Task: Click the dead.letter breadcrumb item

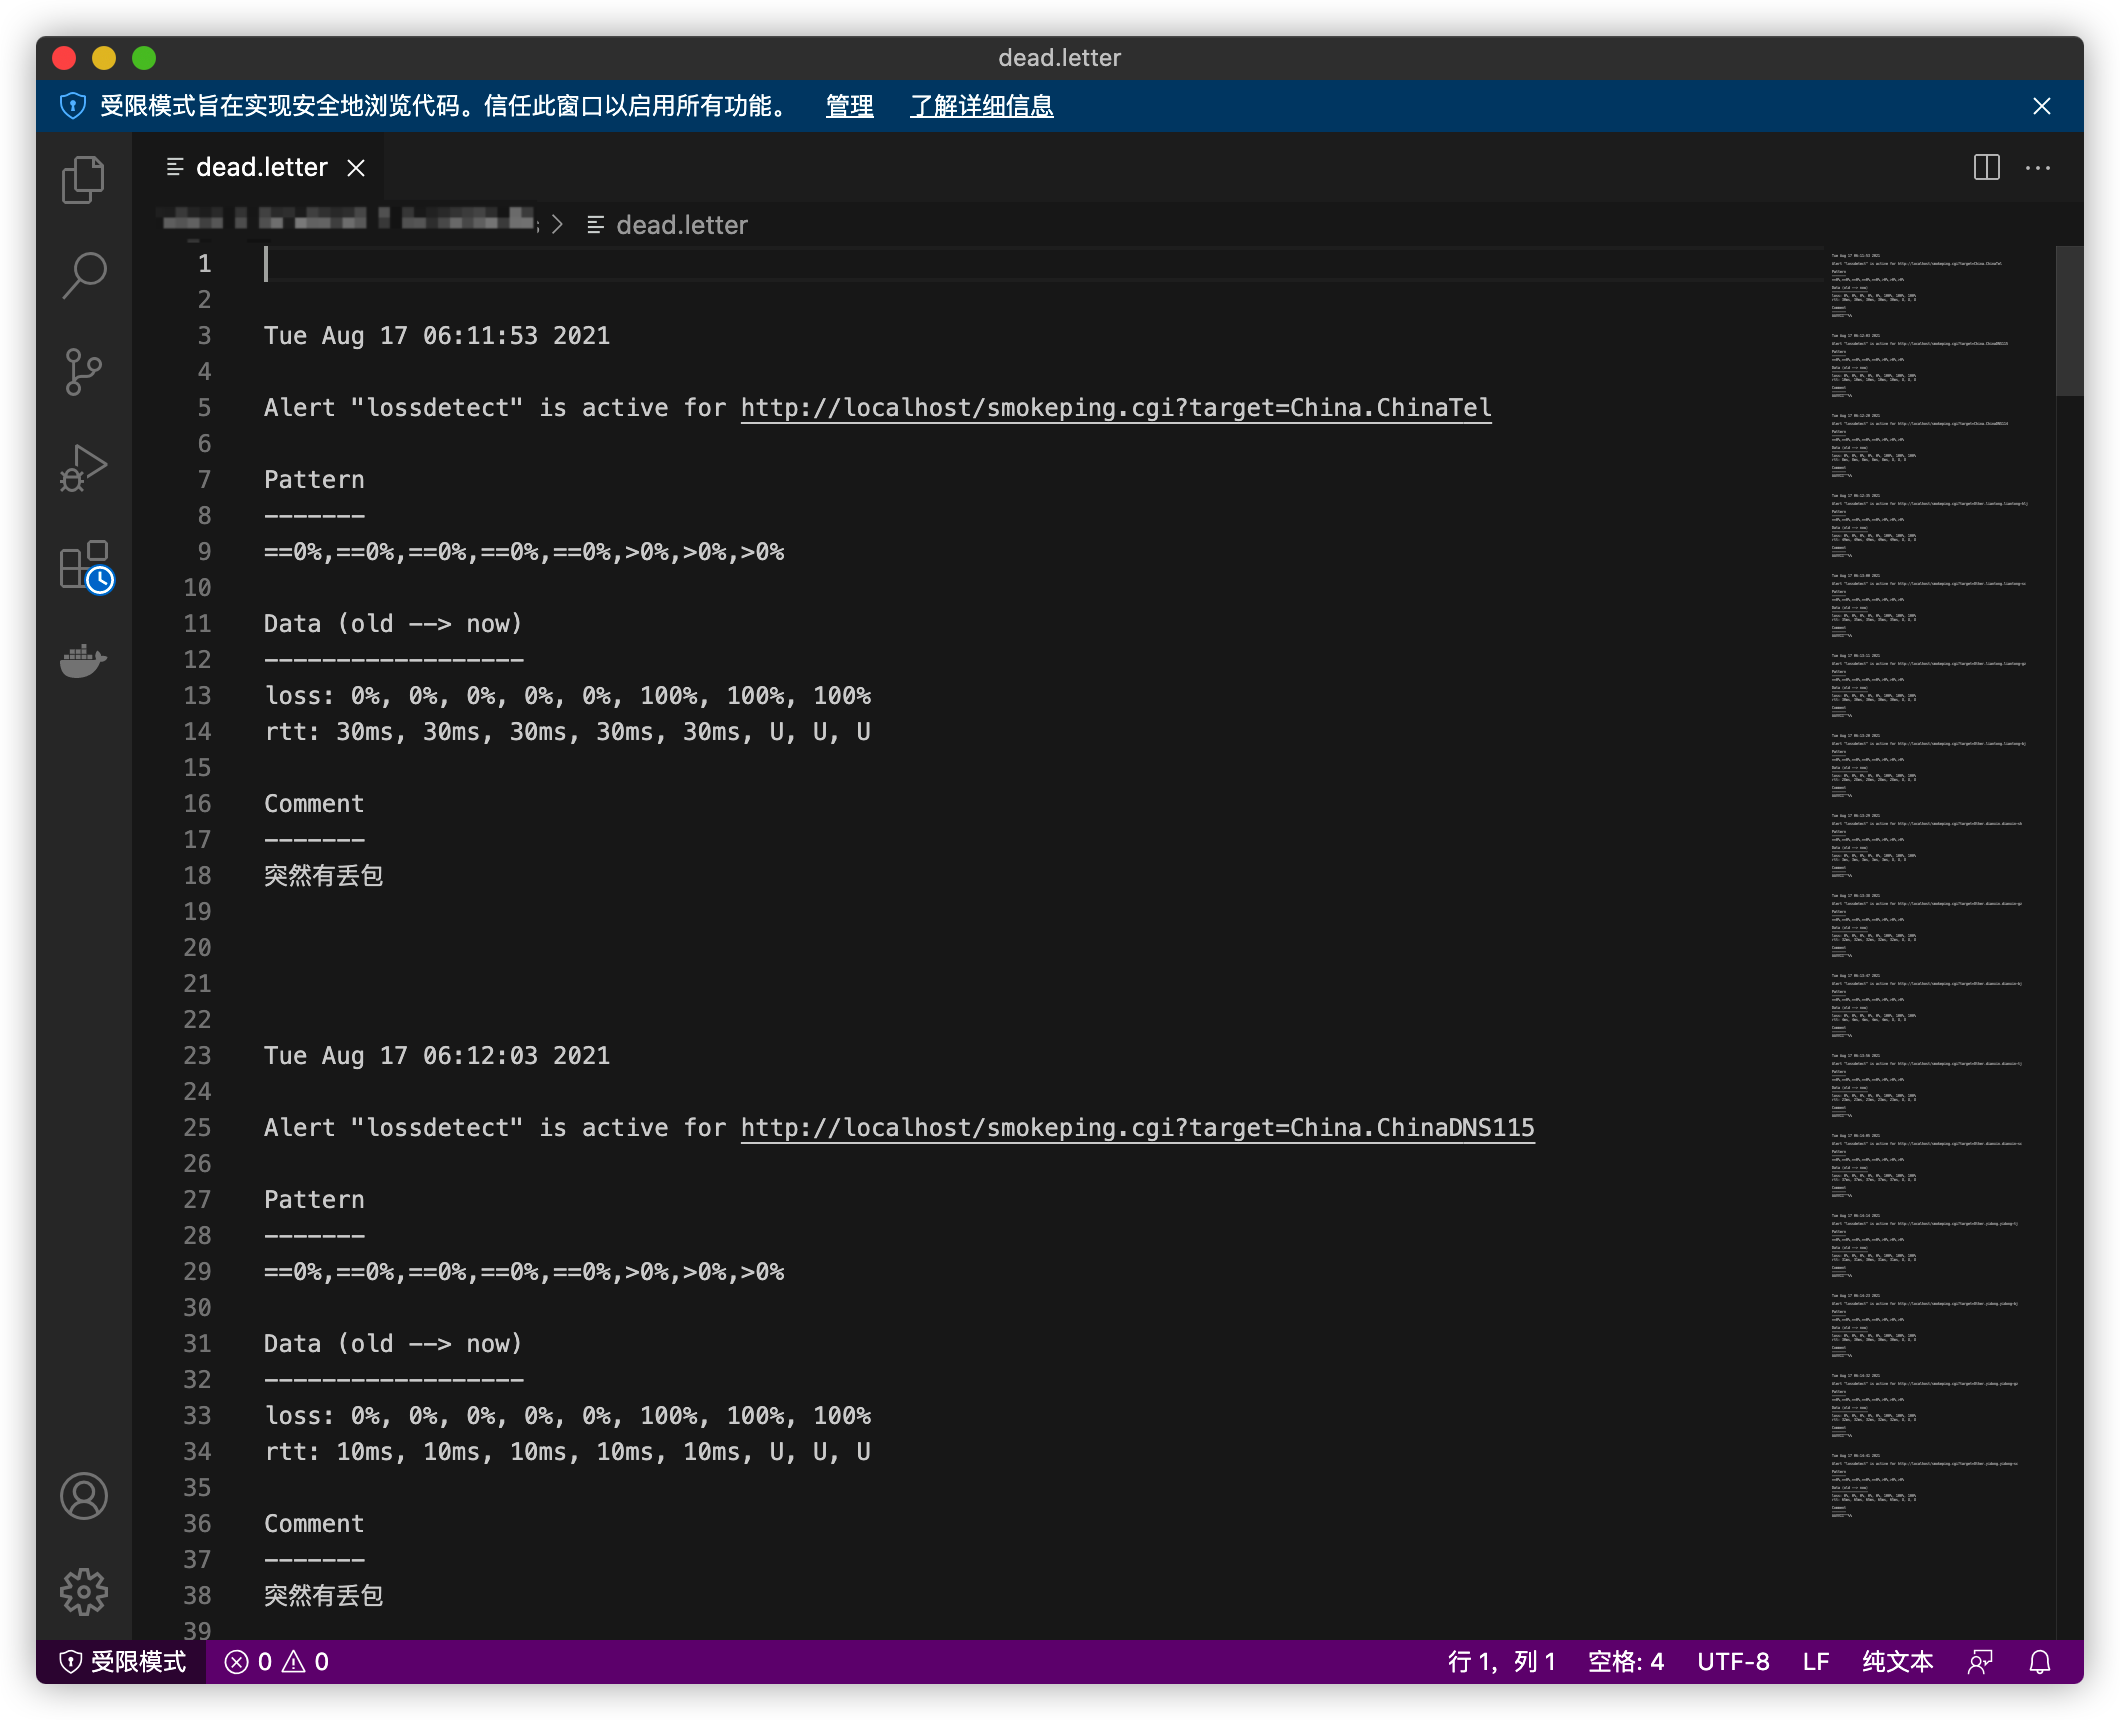Action: (x=681, y=225)
